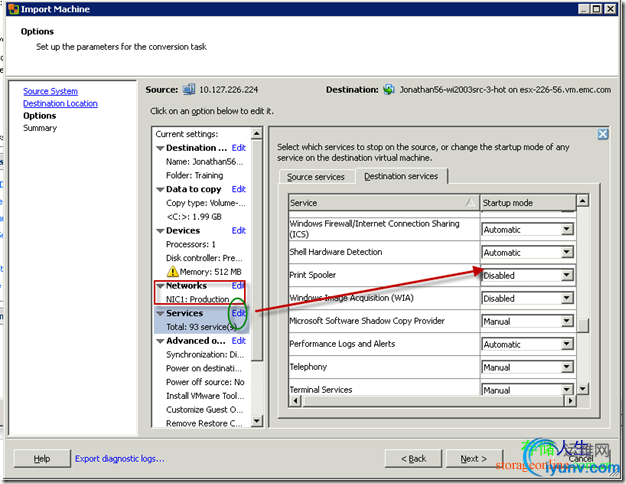
Task: Click the Import Machine title bar icon
Action: pyautogui.click(x=13, y=9)
